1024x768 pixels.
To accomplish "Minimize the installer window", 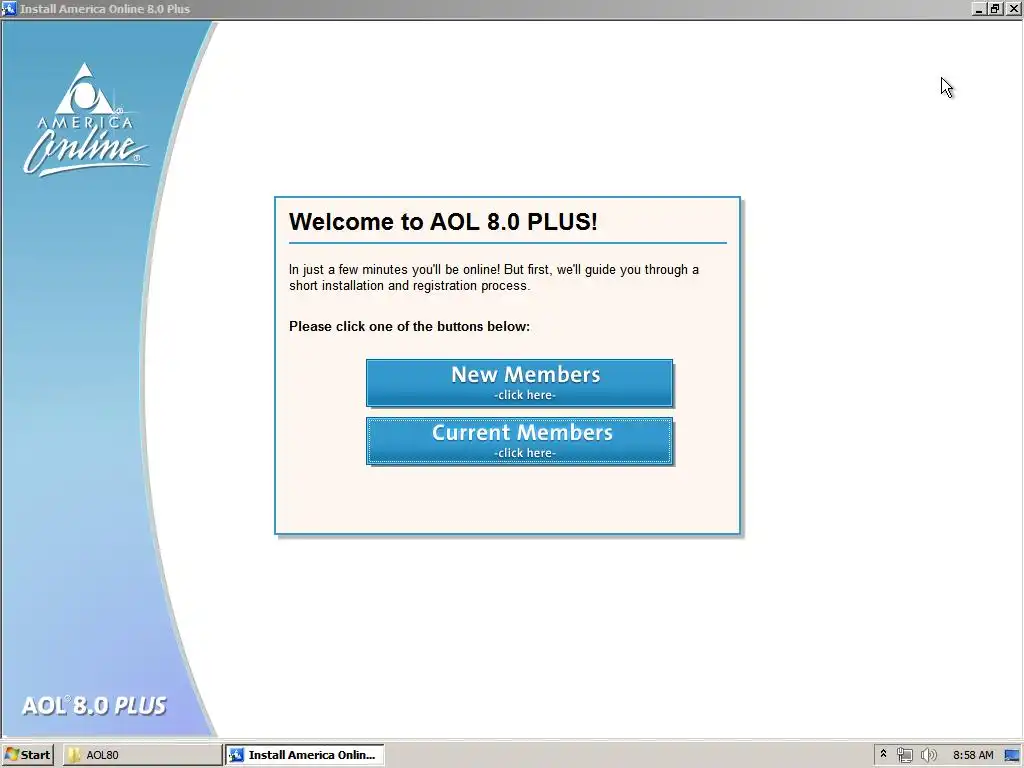I will [x=978, y=8].
